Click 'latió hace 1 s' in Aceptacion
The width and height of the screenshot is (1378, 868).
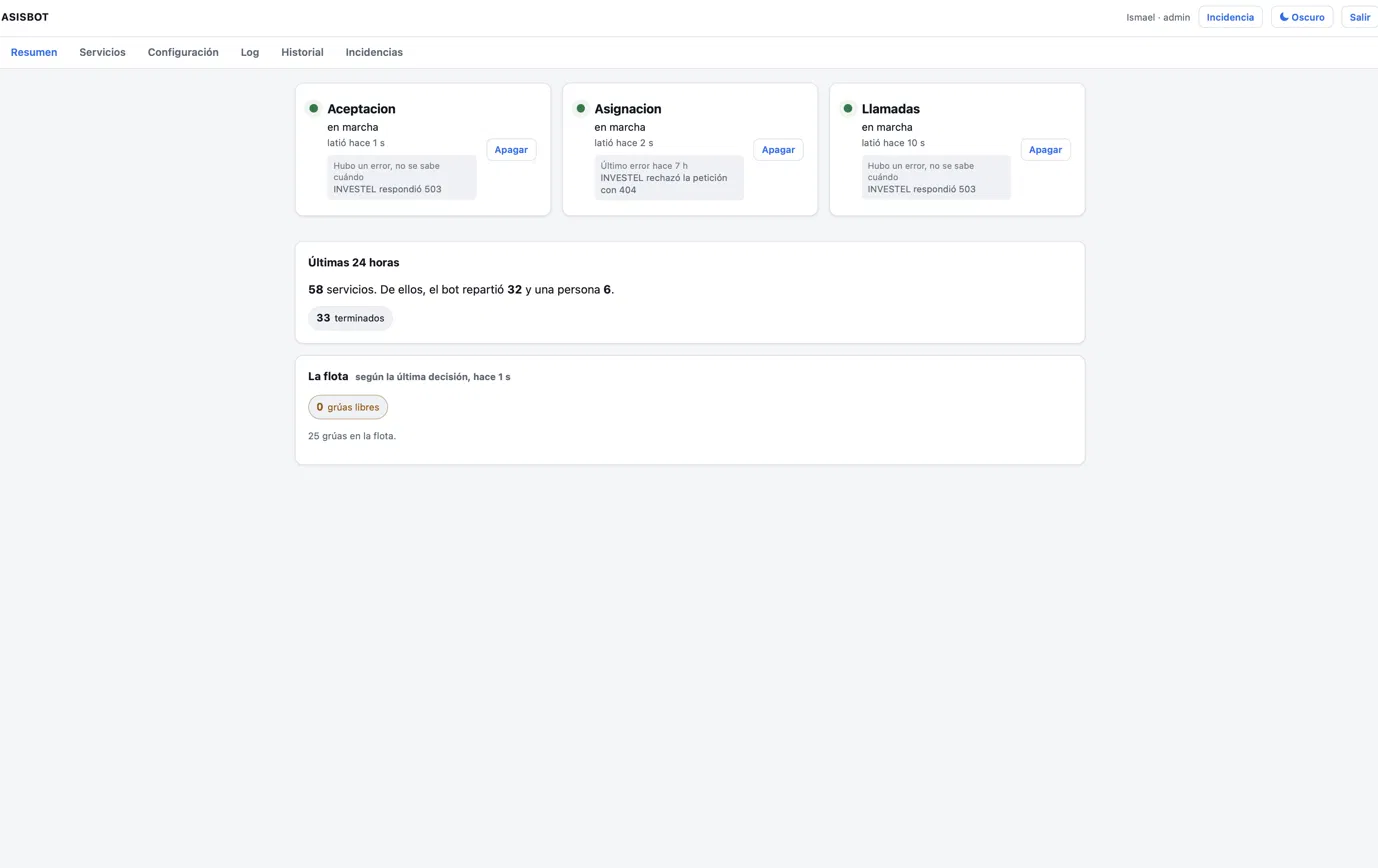(356, 143)
